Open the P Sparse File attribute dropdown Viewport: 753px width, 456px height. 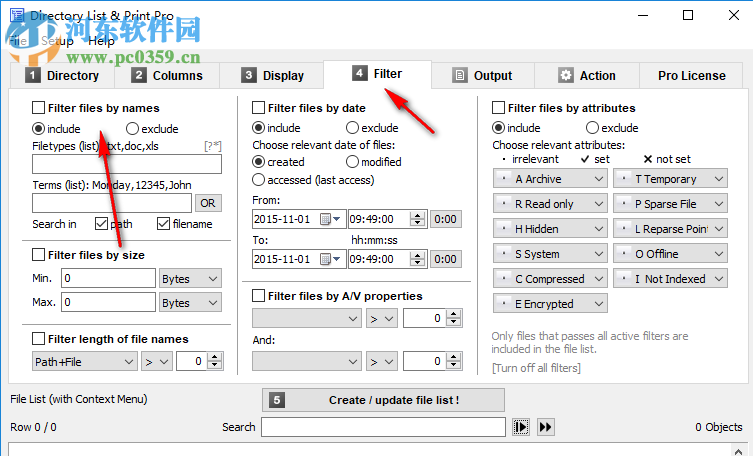[670, 204]
